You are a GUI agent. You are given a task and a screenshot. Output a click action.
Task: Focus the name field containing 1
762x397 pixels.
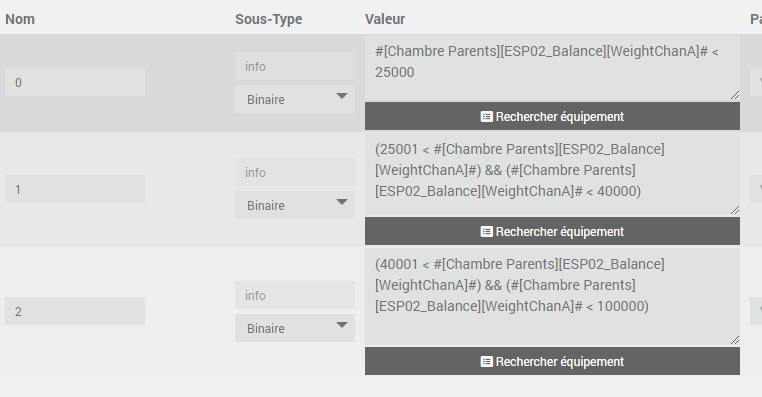(75, 189)
